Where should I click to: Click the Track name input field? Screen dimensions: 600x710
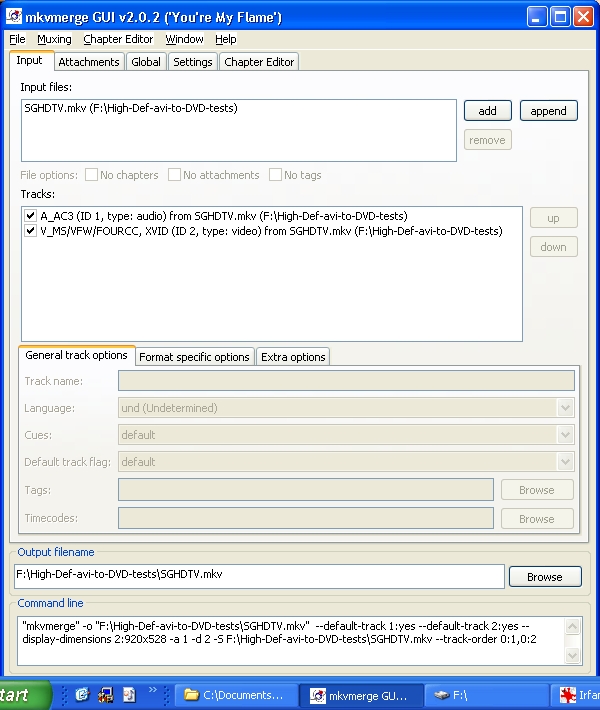[x=346, y=380]
